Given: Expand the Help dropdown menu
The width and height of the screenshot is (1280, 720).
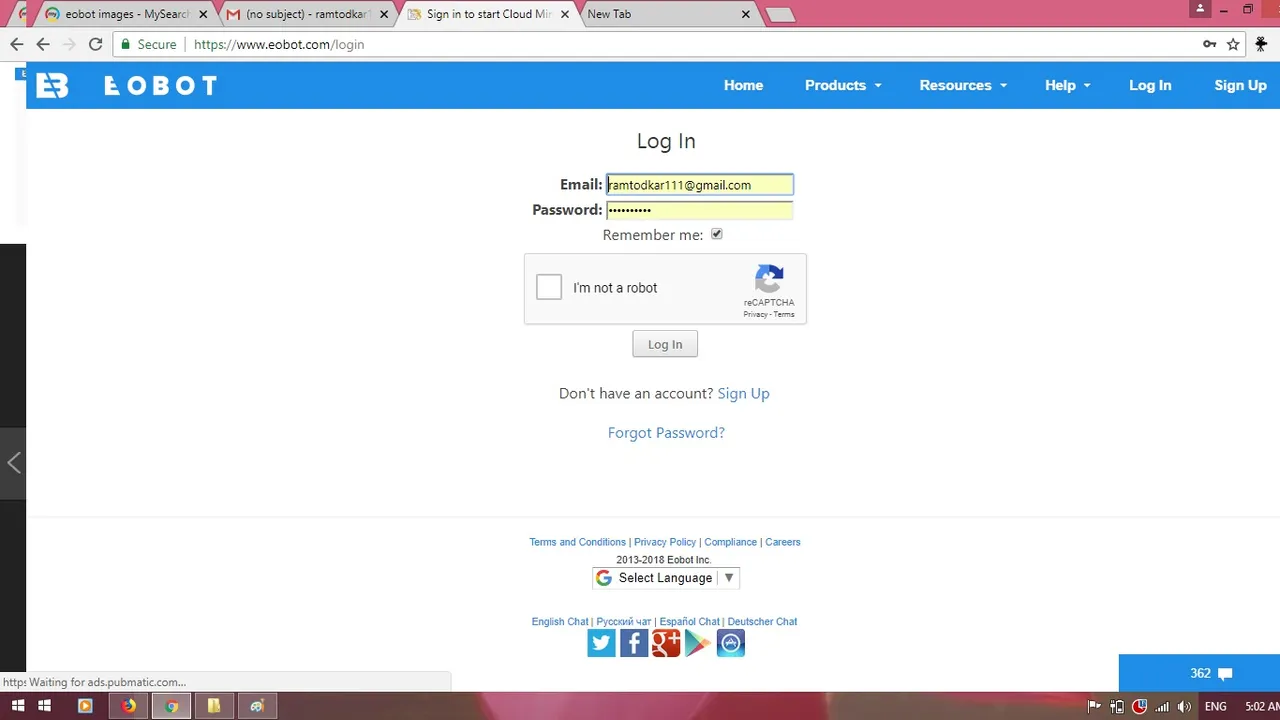Looking at the screenshot, I should click(1067, 85).
